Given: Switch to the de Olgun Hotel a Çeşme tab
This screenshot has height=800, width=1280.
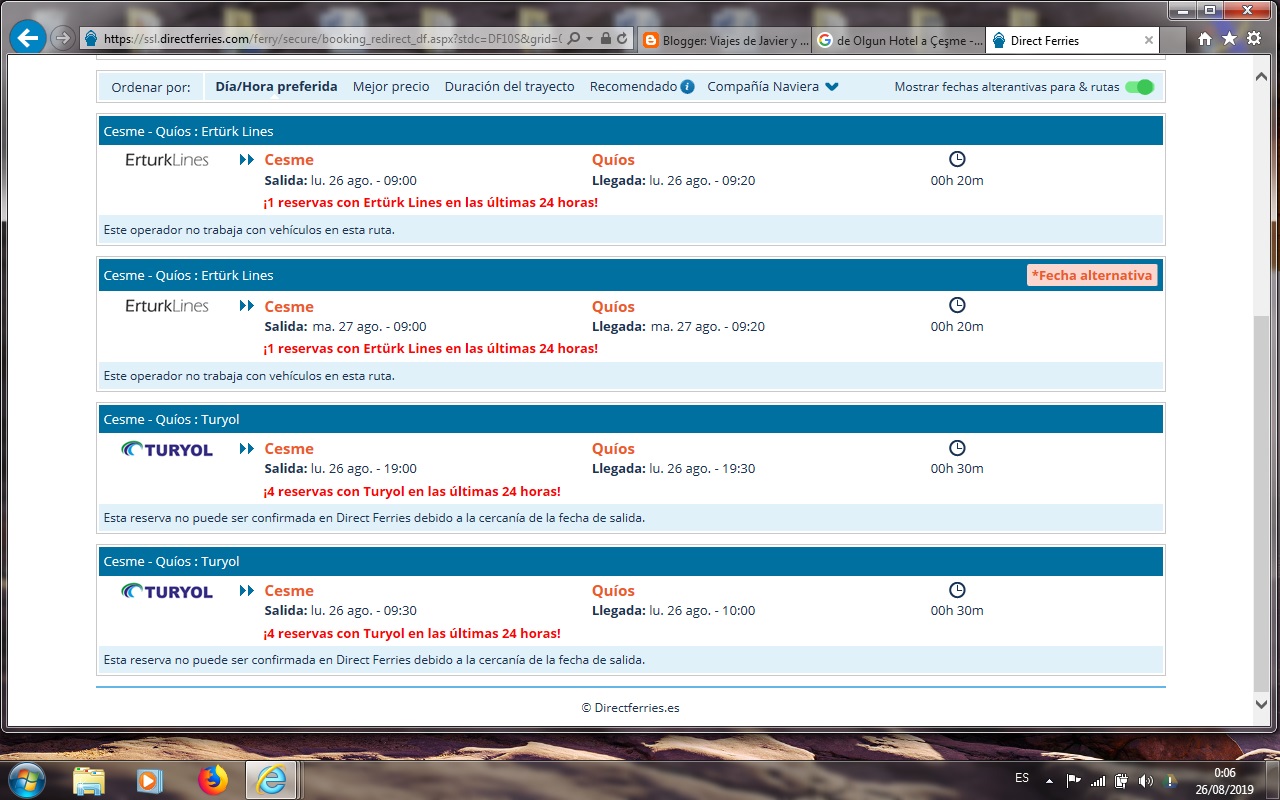Looking at the screenshot, I should click(x=898, y=40).
